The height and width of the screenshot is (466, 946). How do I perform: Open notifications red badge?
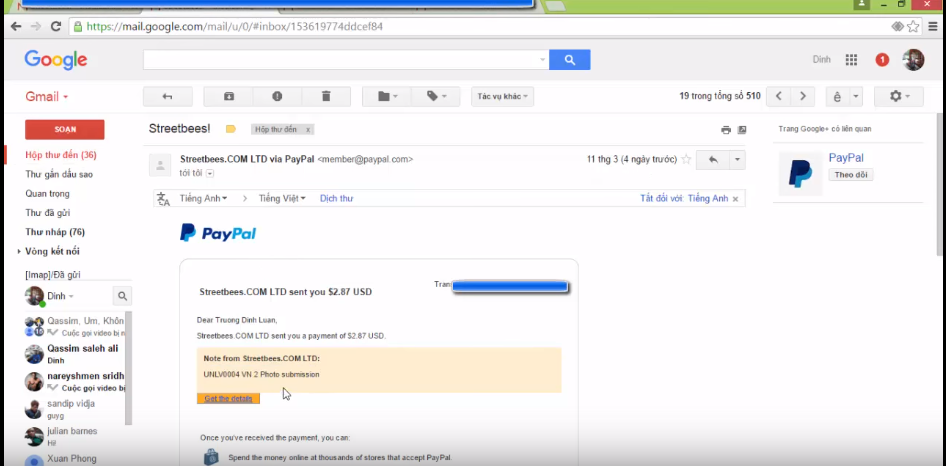pyautogui.click(x=882, y=60)
